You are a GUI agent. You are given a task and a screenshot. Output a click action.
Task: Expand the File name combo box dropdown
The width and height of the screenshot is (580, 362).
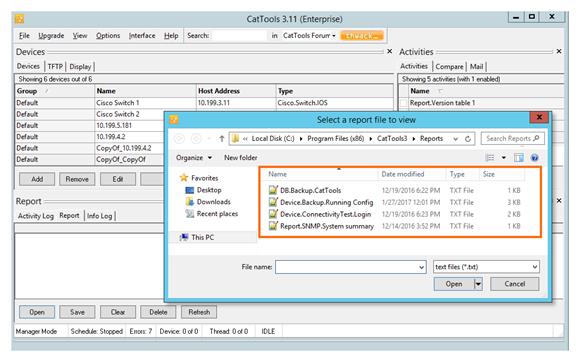pyautogui.click(x=421, y=267)
